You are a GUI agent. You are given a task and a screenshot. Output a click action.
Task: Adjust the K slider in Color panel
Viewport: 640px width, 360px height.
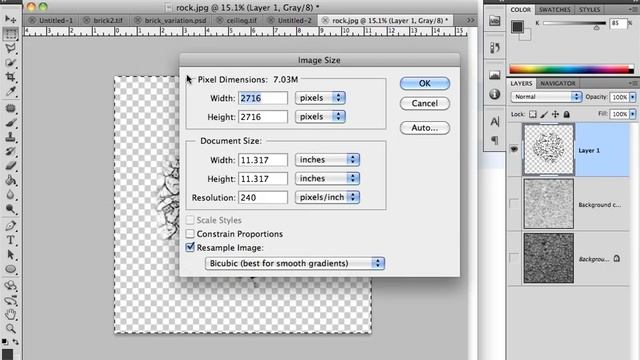(x=596, y=27)
